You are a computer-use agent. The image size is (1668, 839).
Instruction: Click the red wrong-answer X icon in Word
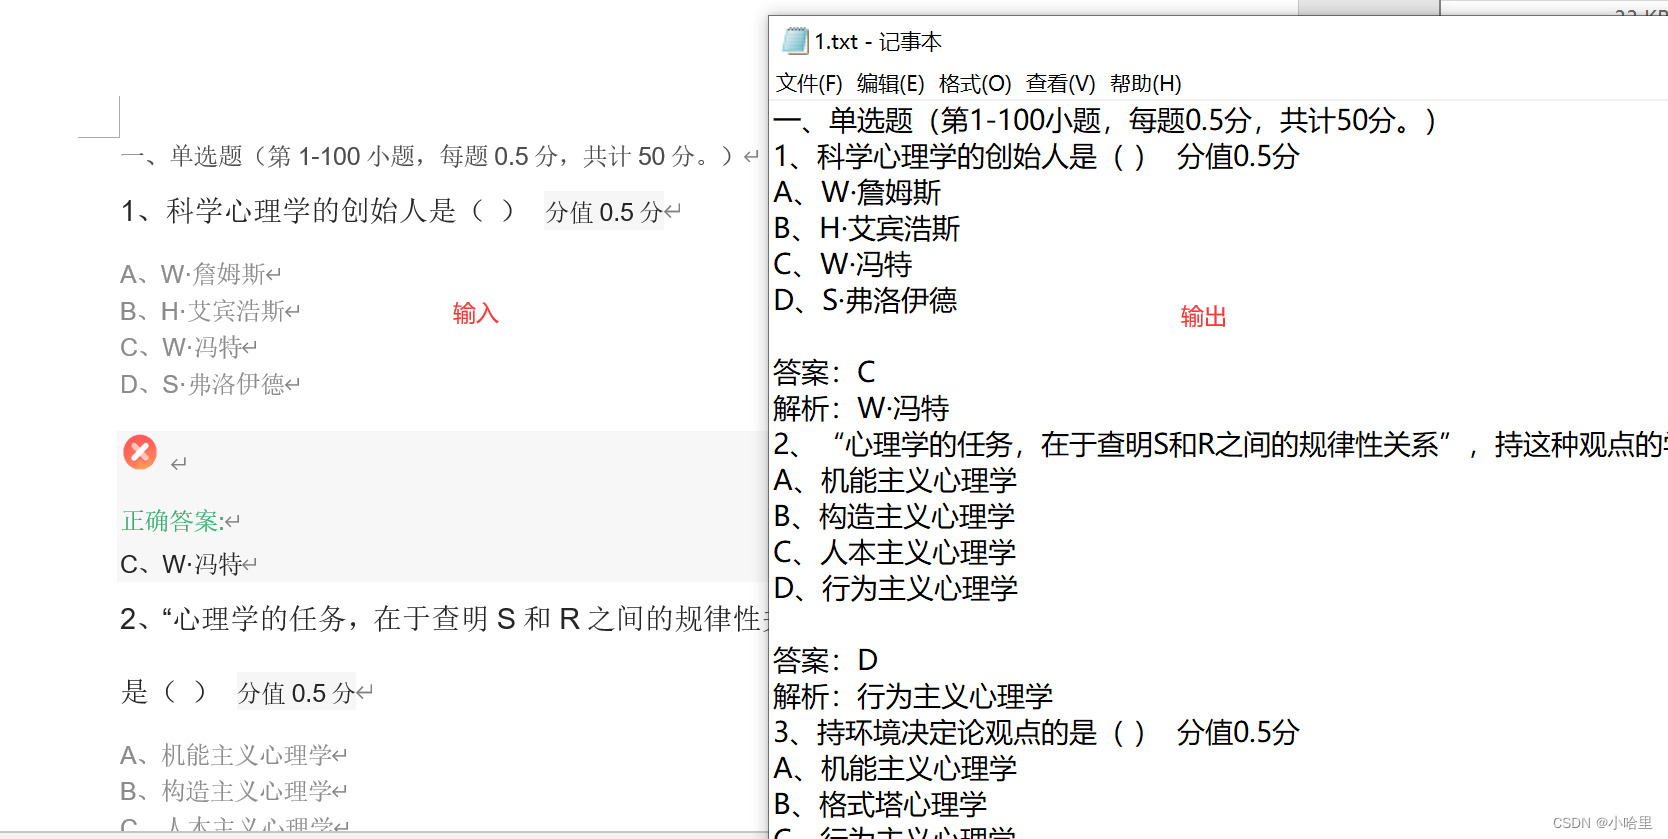point(140,452)
